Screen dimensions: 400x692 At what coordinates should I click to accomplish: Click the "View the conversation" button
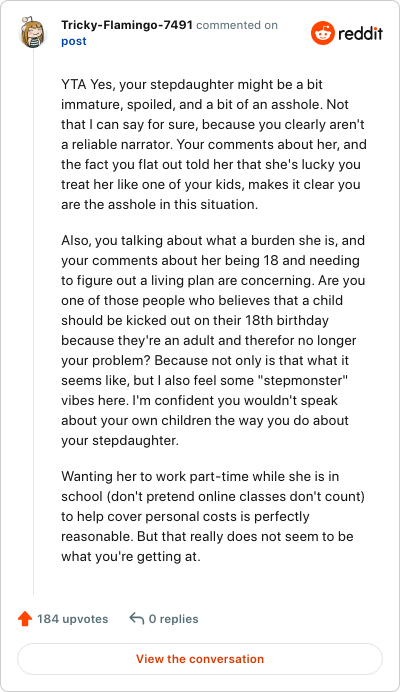point(200,659)
